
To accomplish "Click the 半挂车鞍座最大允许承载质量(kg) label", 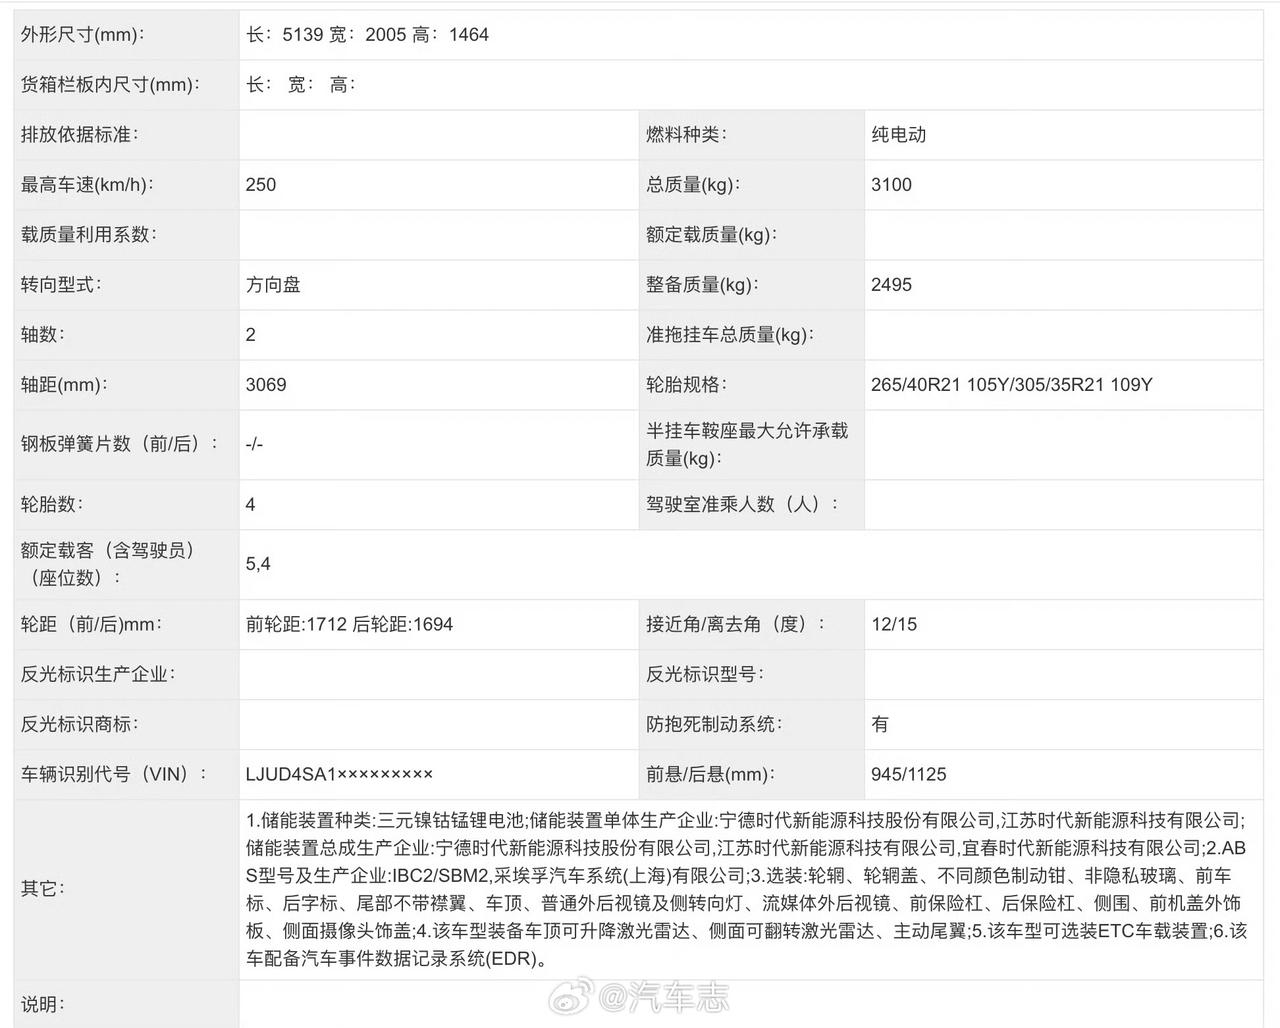I will click(x=747, y=444).
